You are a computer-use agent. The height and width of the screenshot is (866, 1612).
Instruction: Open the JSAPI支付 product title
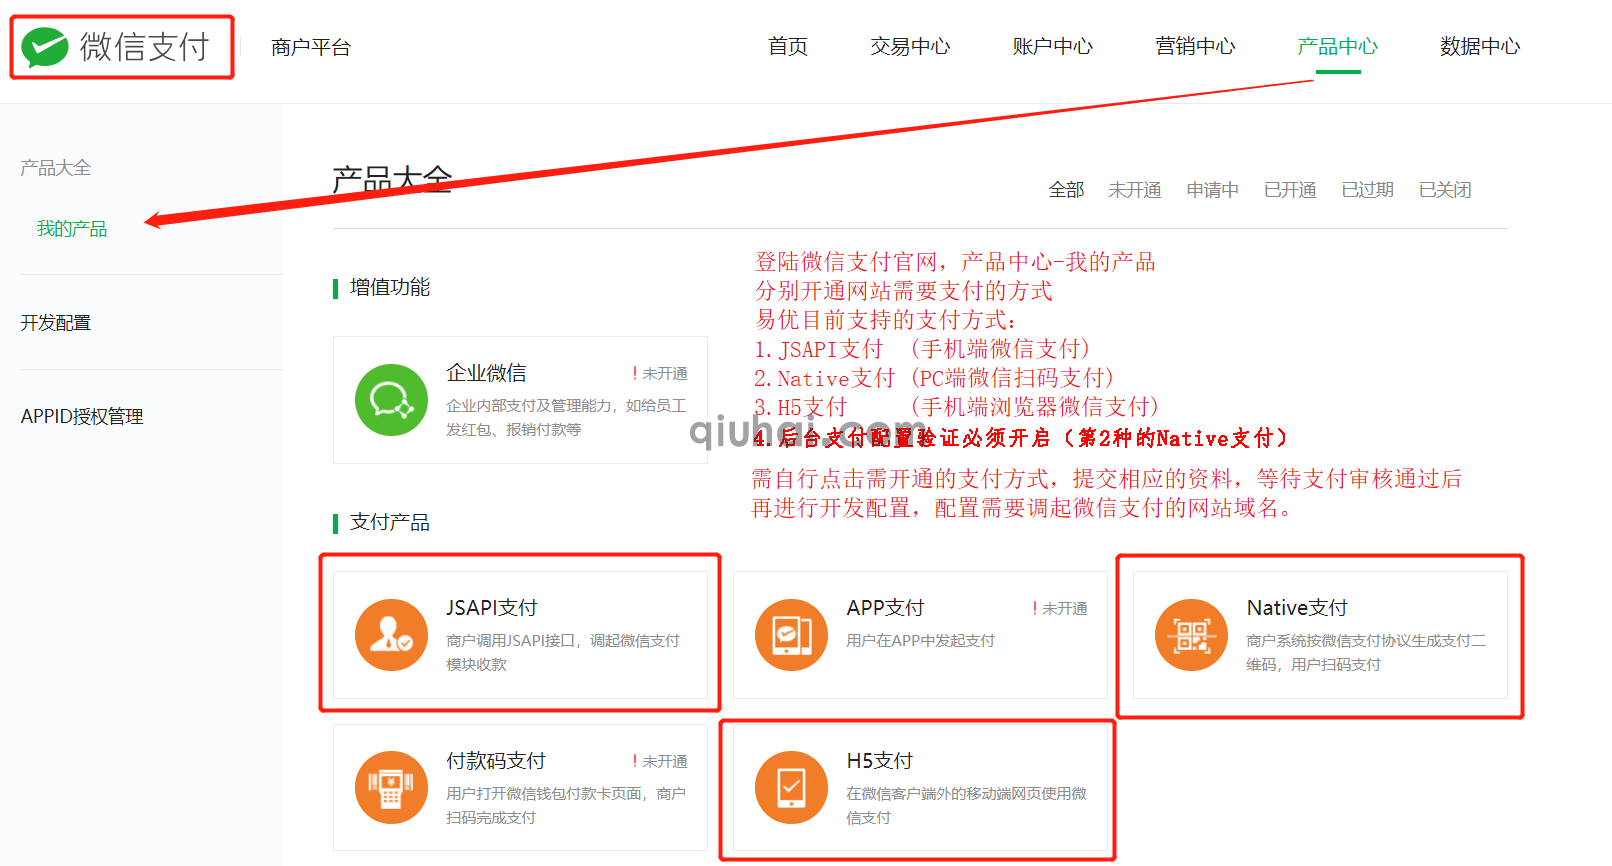pos(492,608)
